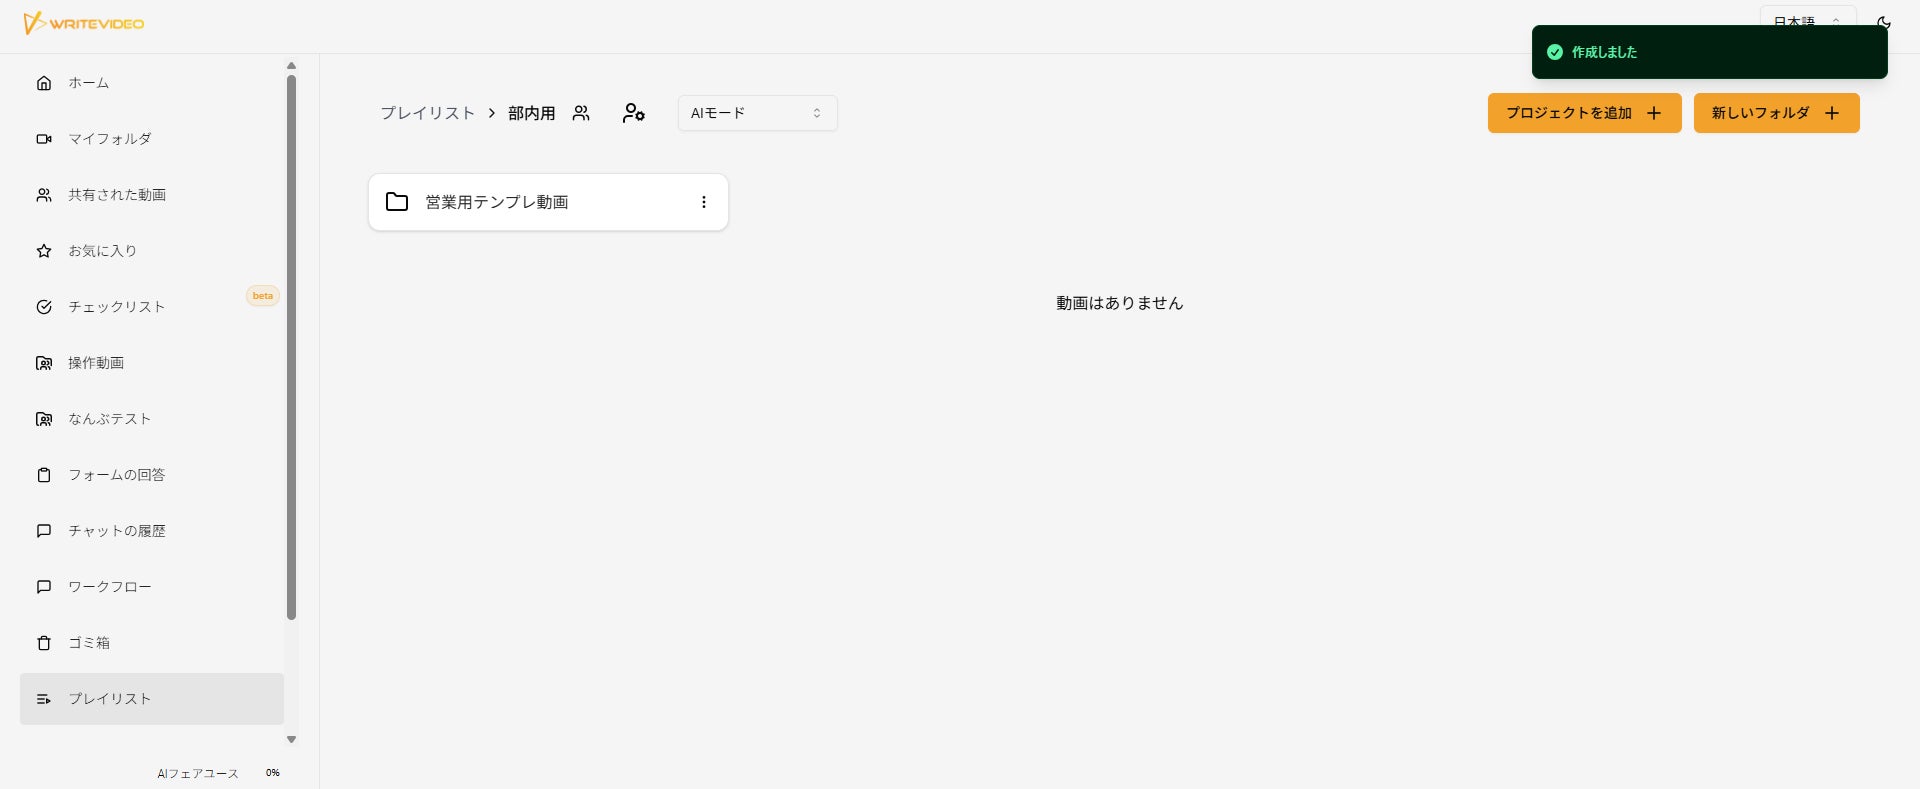Click the sidebar scroll up arrow
The width and height of the screenshot is (1920, 789).
[x=292, y=66]
